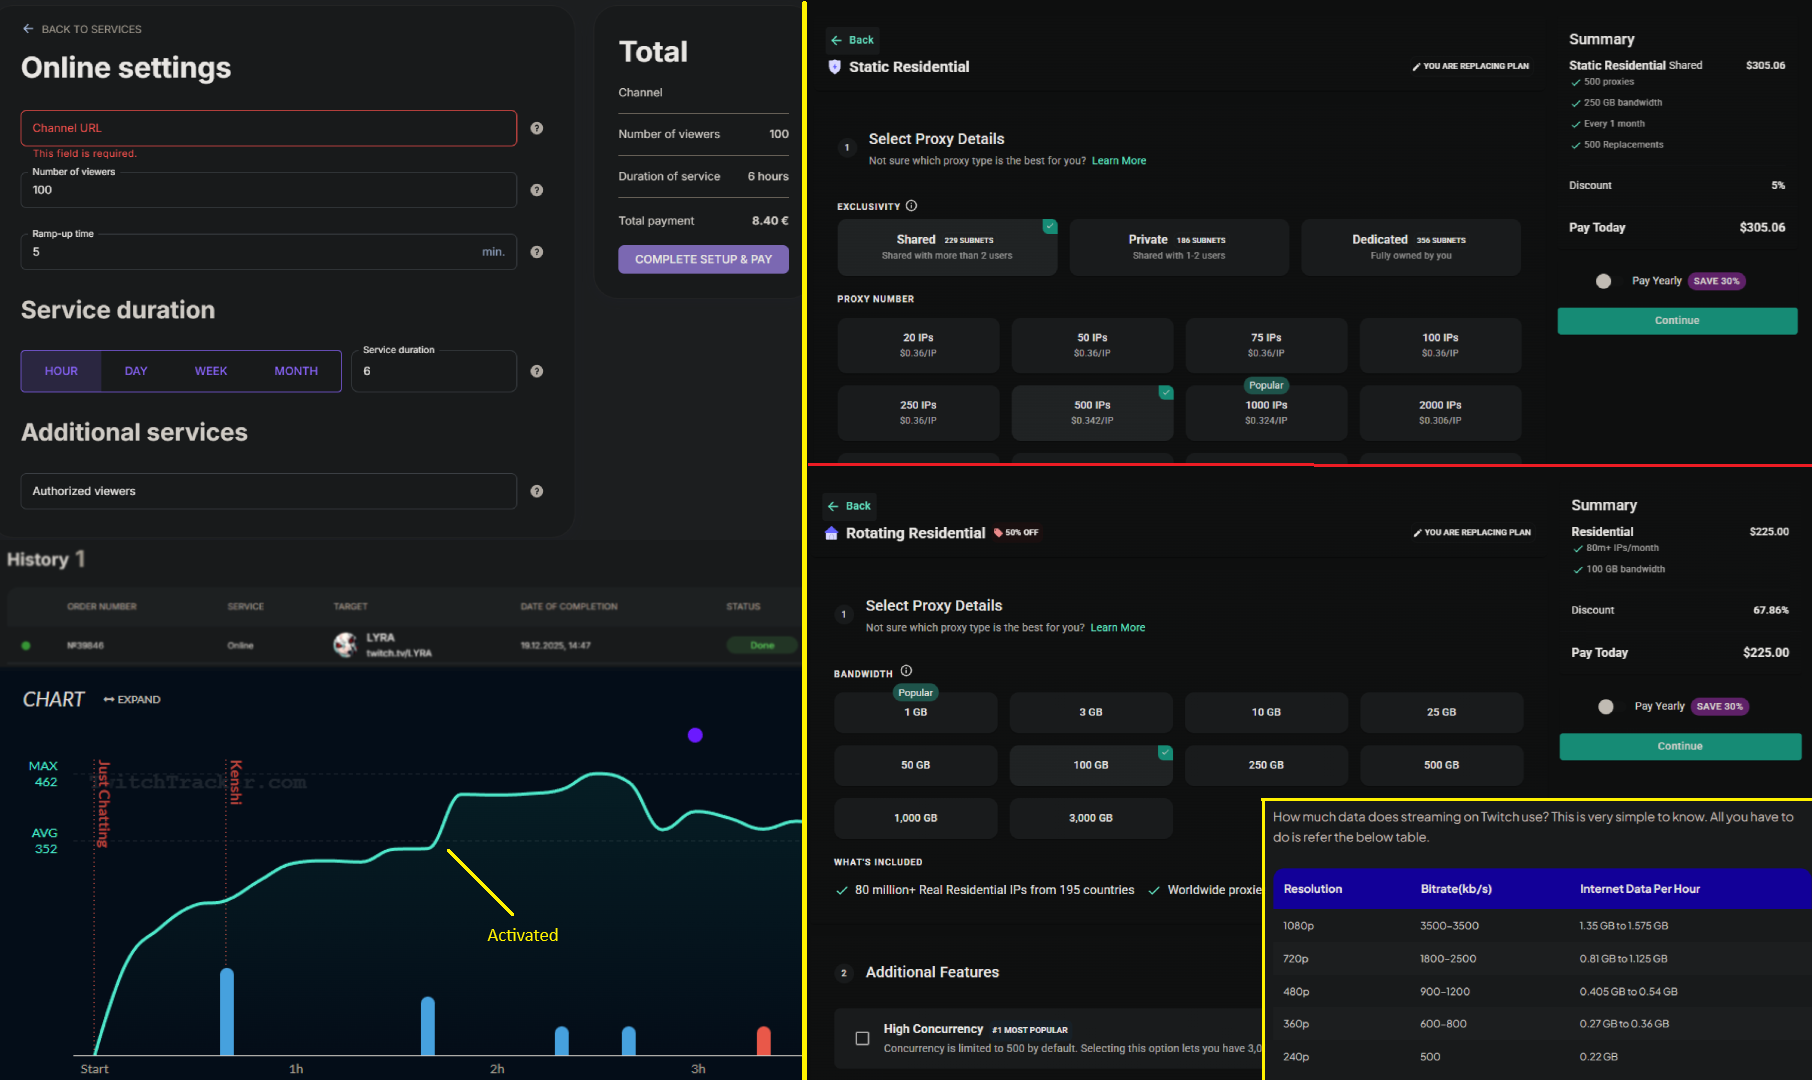Open help icon beside Number of viewers
1812x1080 pixels.
coord(537,190)
